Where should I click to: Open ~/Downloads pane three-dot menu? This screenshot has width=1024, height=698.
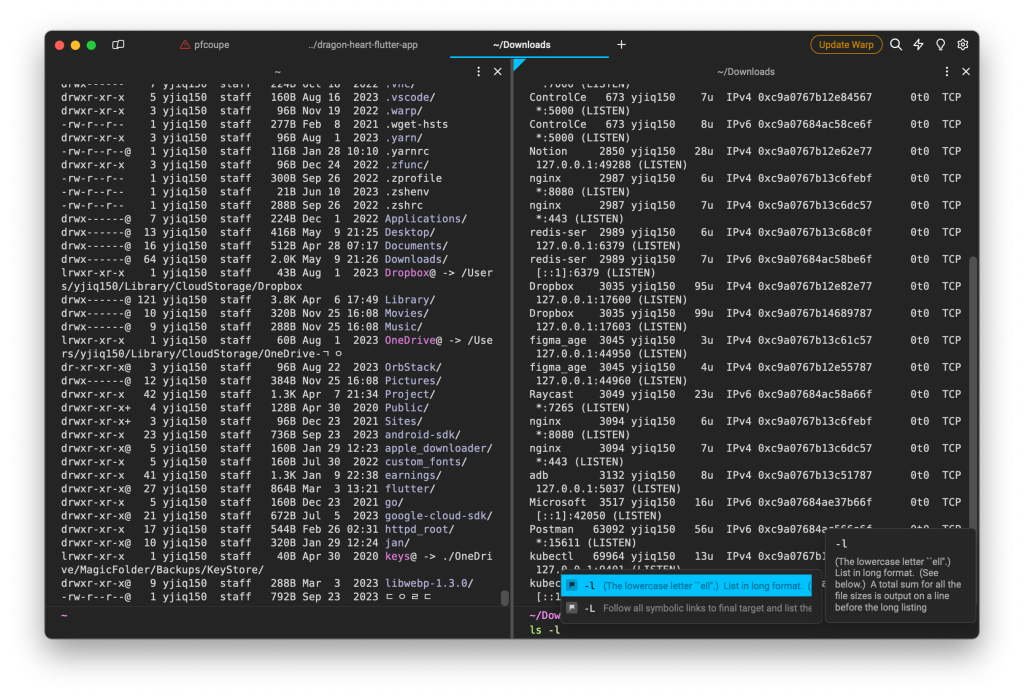pos(947,72)
